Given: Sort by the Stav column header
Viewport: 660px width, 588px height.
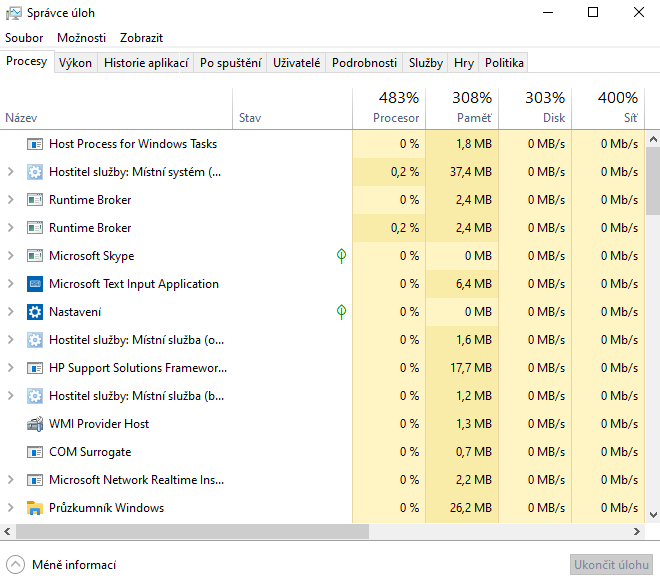Looking at the screenshot, I should click(x=293, y=109).
